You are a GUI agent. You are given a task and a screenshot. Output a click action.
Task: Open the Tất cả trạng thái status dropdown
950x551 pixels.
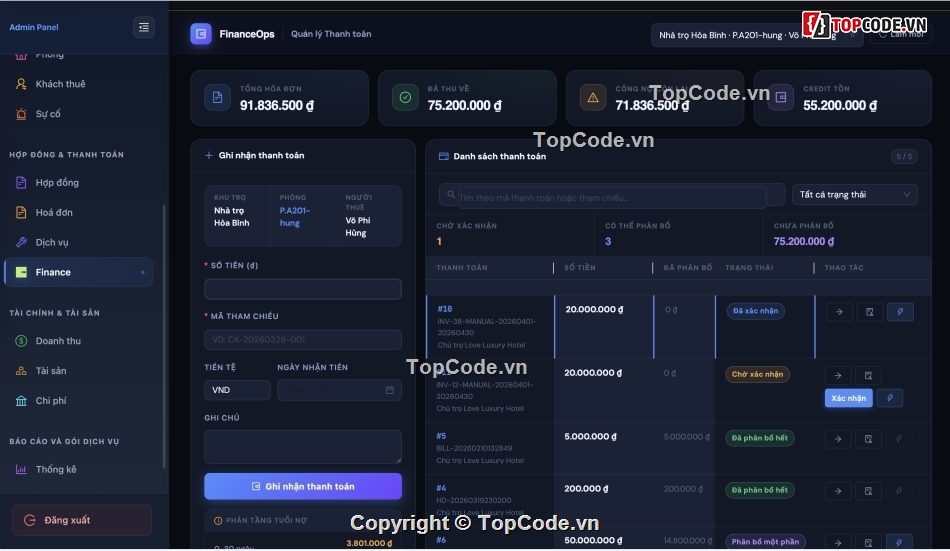point(855,195)
